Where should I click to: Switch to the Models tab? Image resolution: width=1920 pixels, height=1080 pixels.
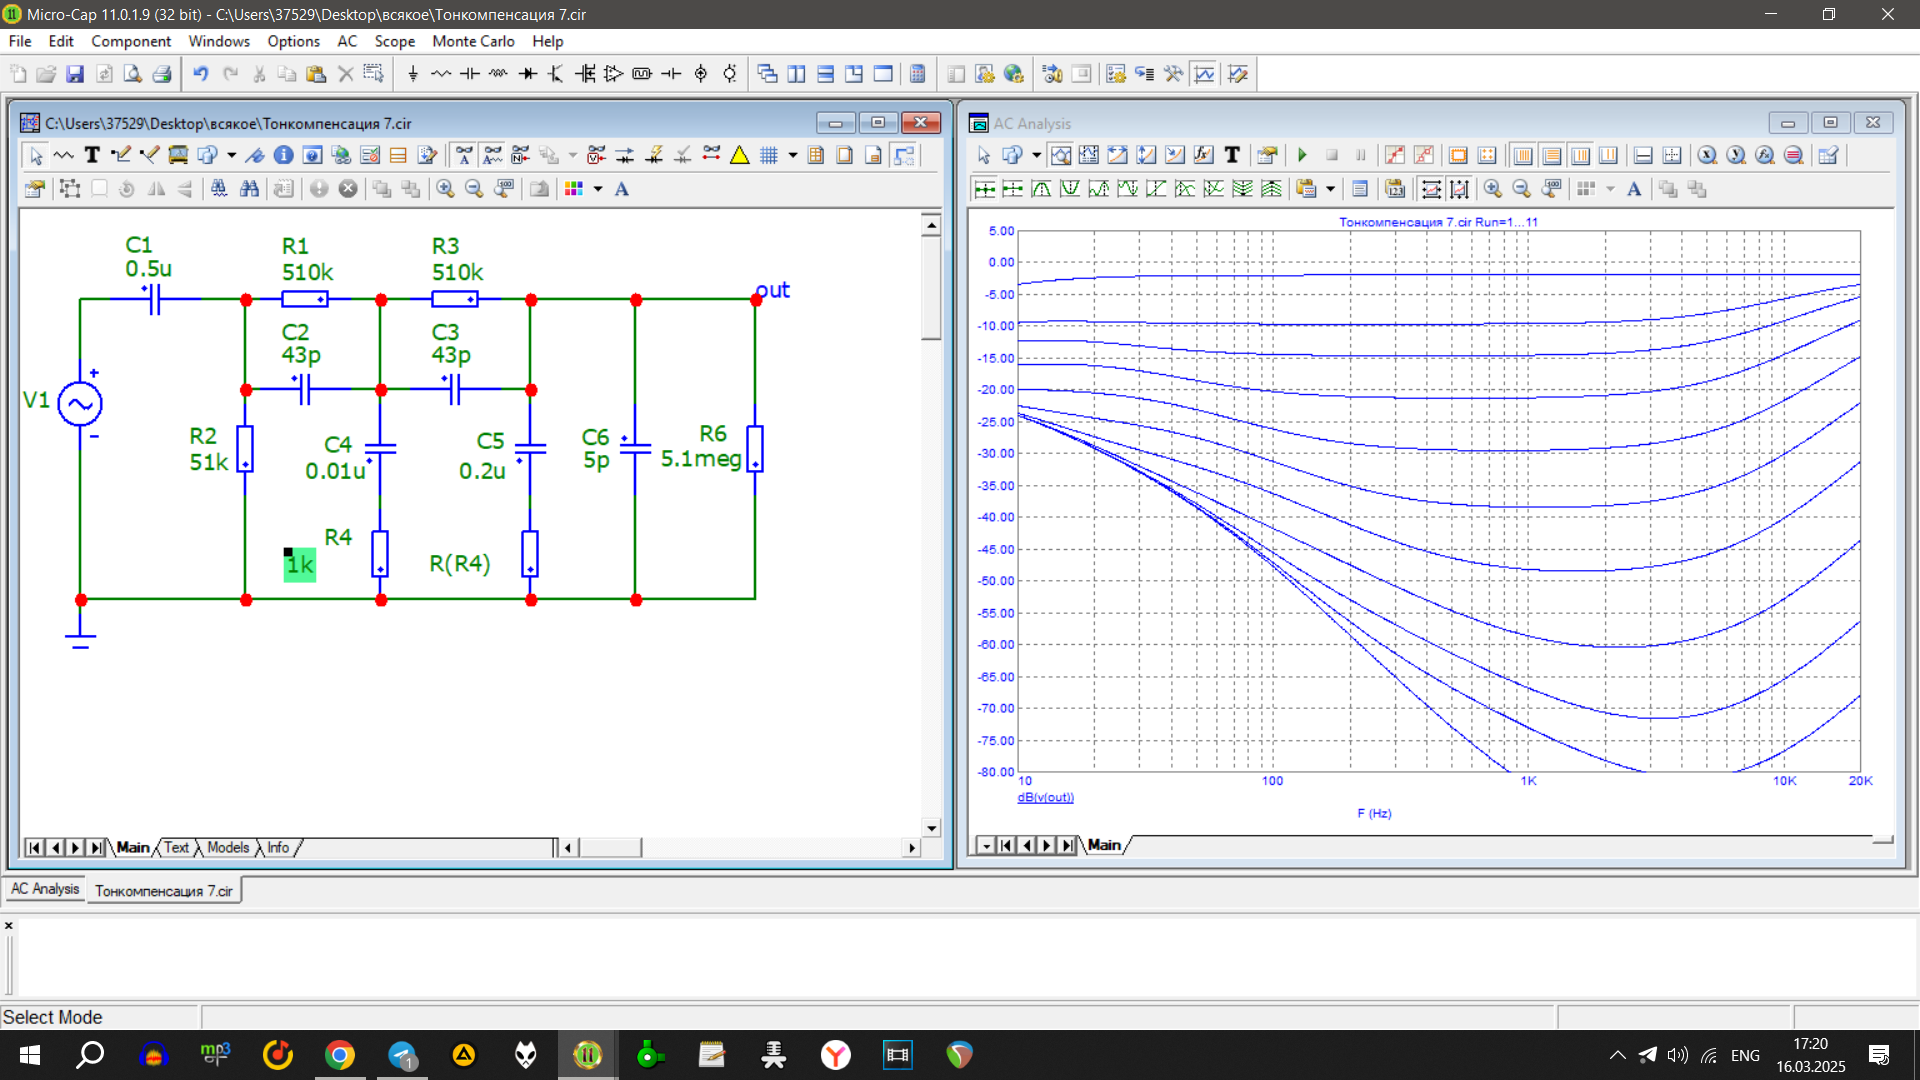(x=228, y=847)
